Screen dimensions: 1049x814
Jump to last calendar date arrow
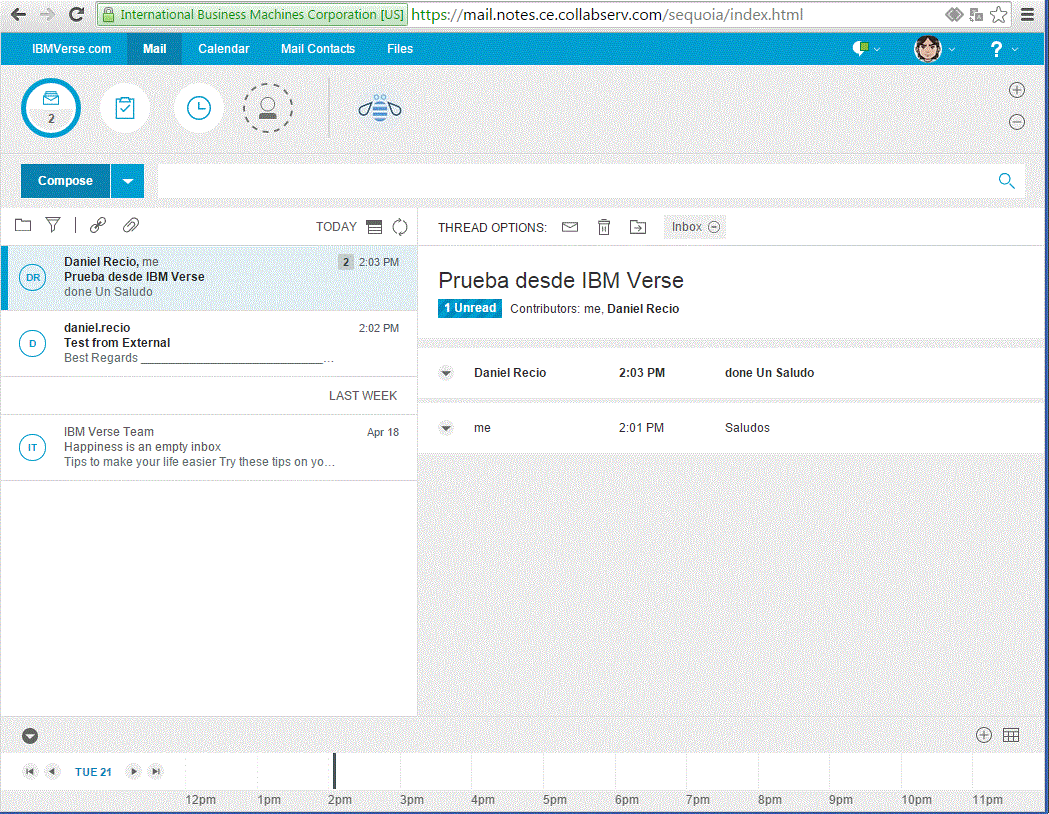[156, 772]
